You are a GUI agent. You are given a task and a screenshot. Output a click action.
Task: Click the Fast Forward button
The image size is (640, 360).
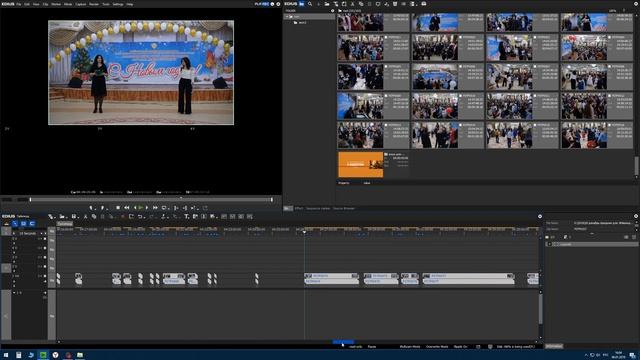pyautogui.click(x=155, y=208)
